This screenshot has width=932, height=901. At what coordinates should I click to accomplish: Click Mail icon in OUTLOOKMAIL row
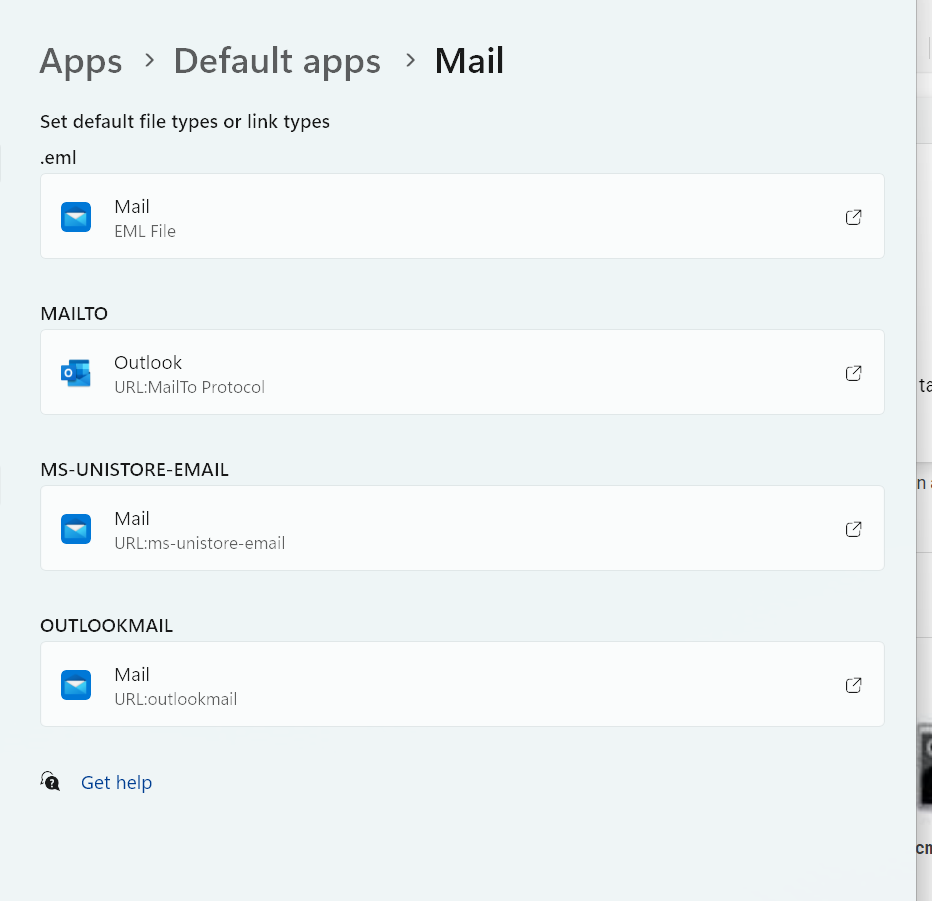pos(76,685)
